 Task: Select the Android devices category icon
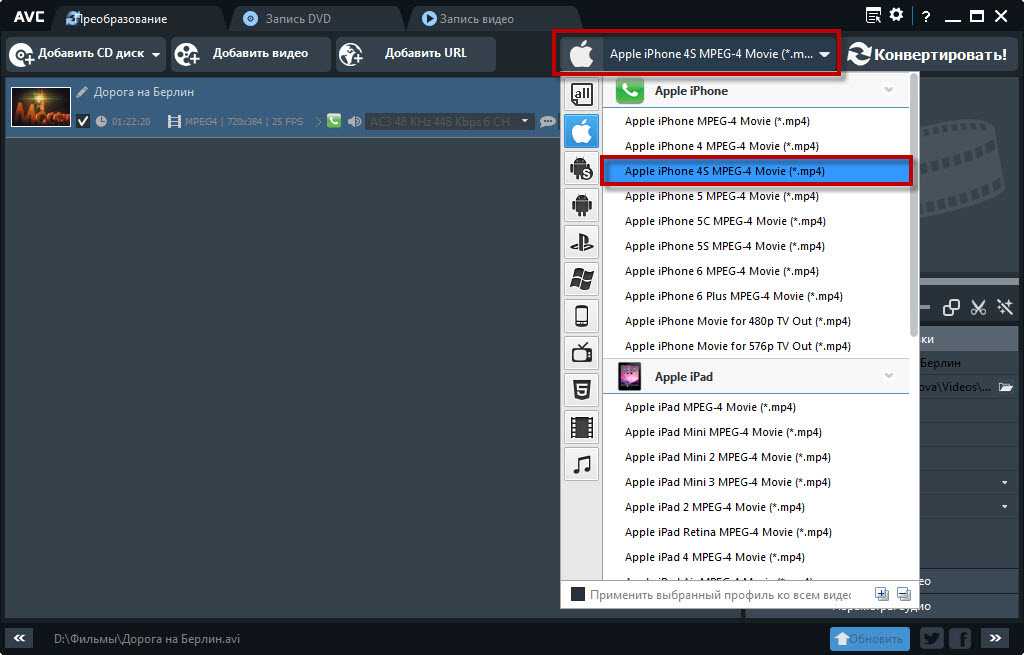pos(581,205)
